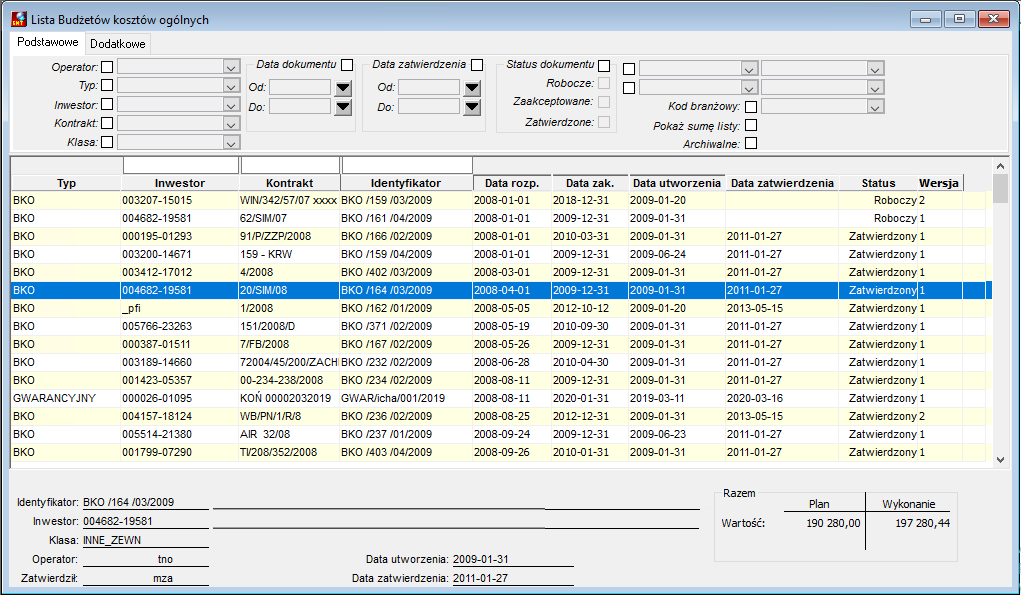
Task: Click the Data zatwierdzenia Do date field
Action: 429,107
